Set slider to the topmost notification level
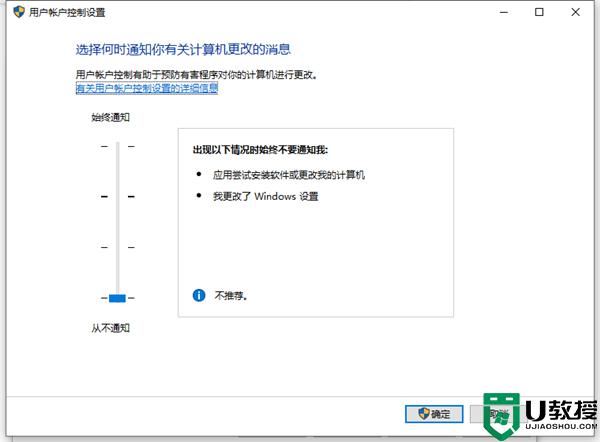Viewport: 600px width, 442px height. pos(117,147)
